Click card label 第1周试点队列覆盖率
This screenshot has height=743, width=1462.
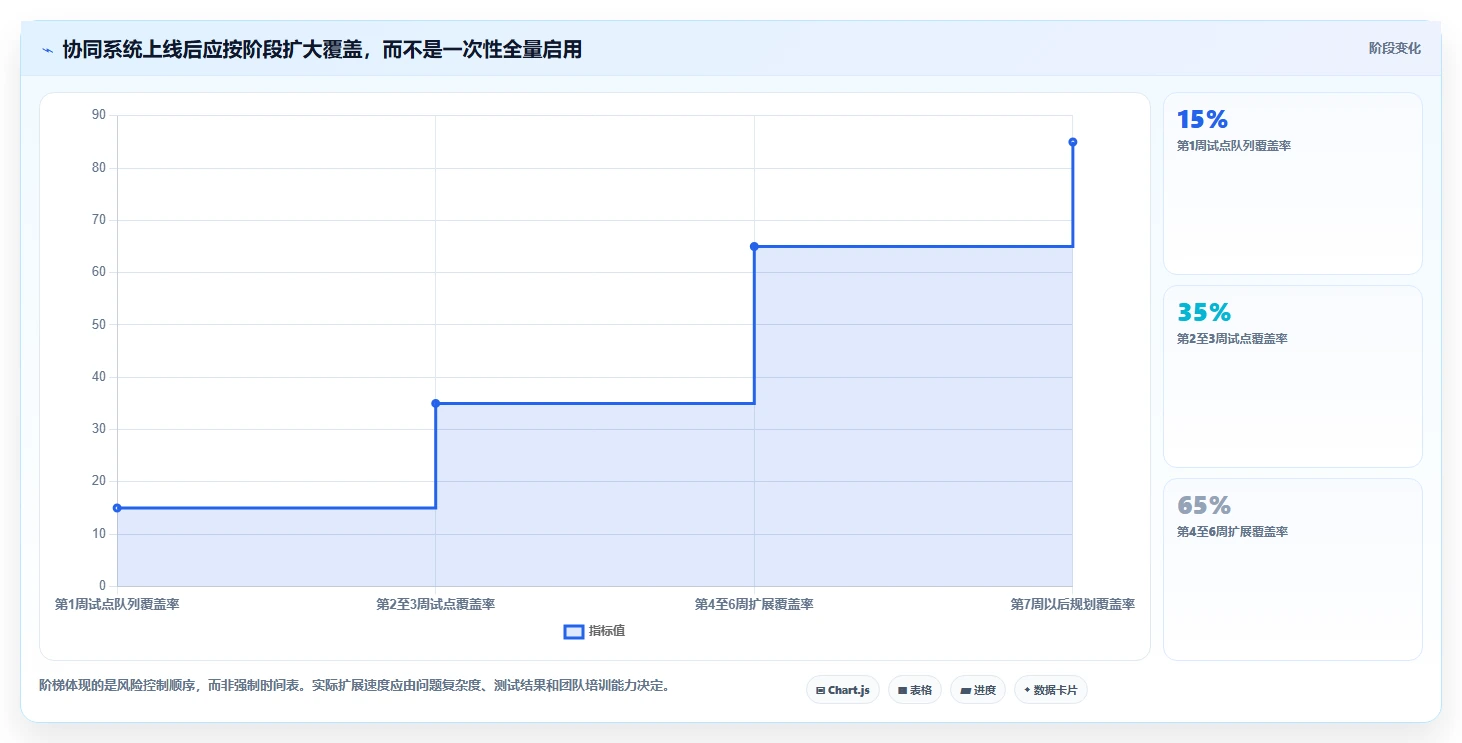click(x=1234, y=146)
